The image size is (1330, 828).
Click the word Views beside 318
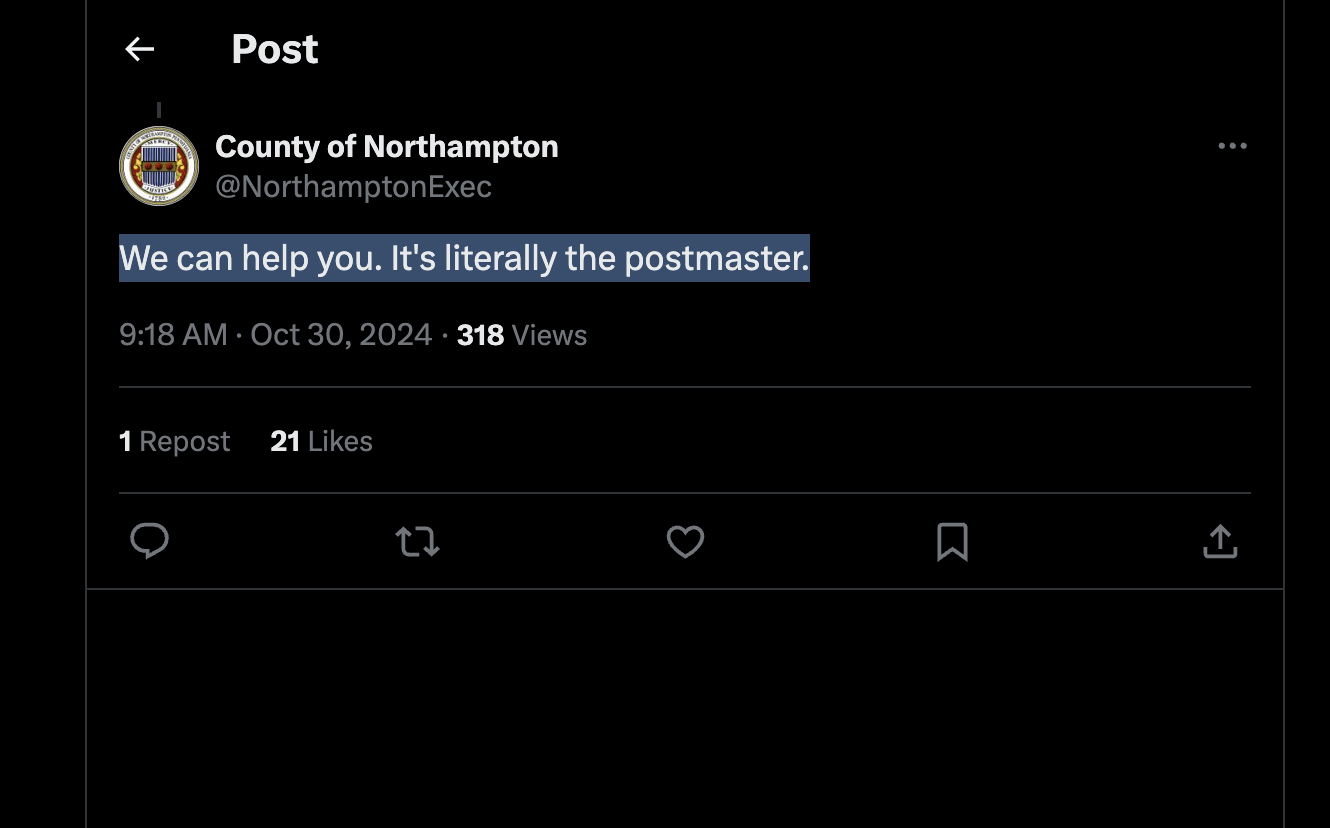[x=549, y=335]
